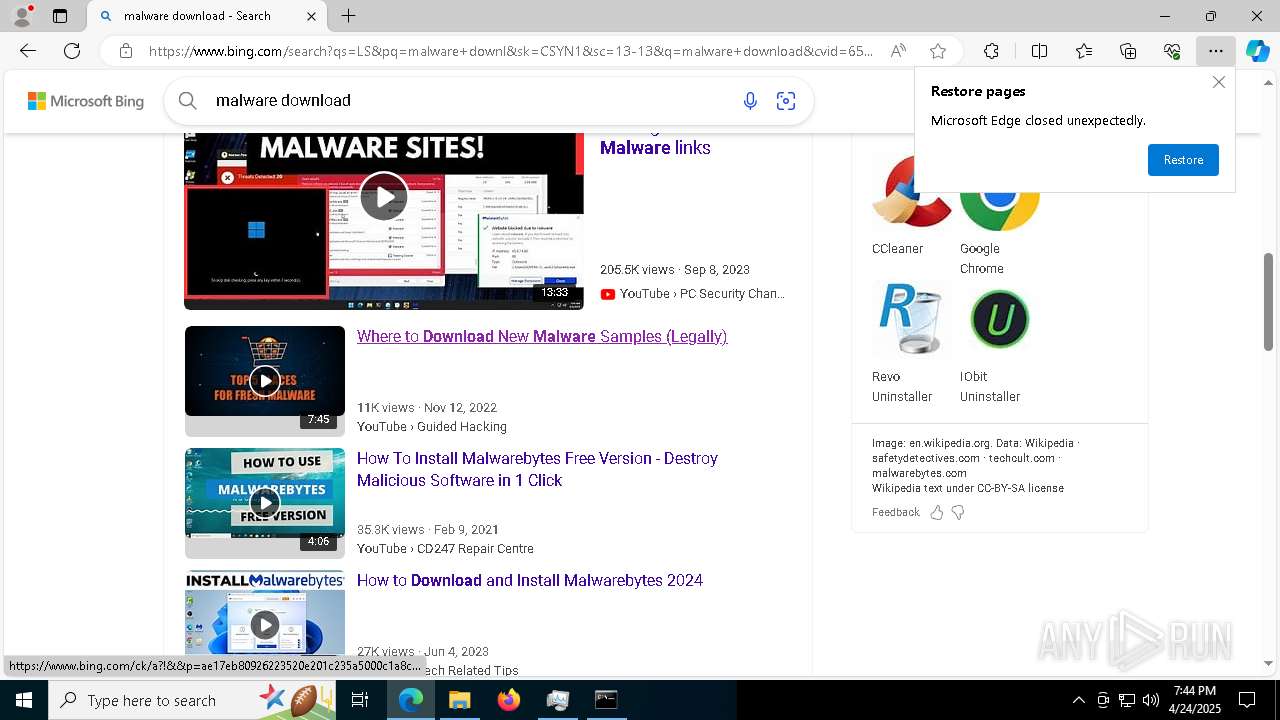Click the page vertical scrollbar
This screenshot has width=1280, height=720.
pyautogui.click(x=1268, y=301)
